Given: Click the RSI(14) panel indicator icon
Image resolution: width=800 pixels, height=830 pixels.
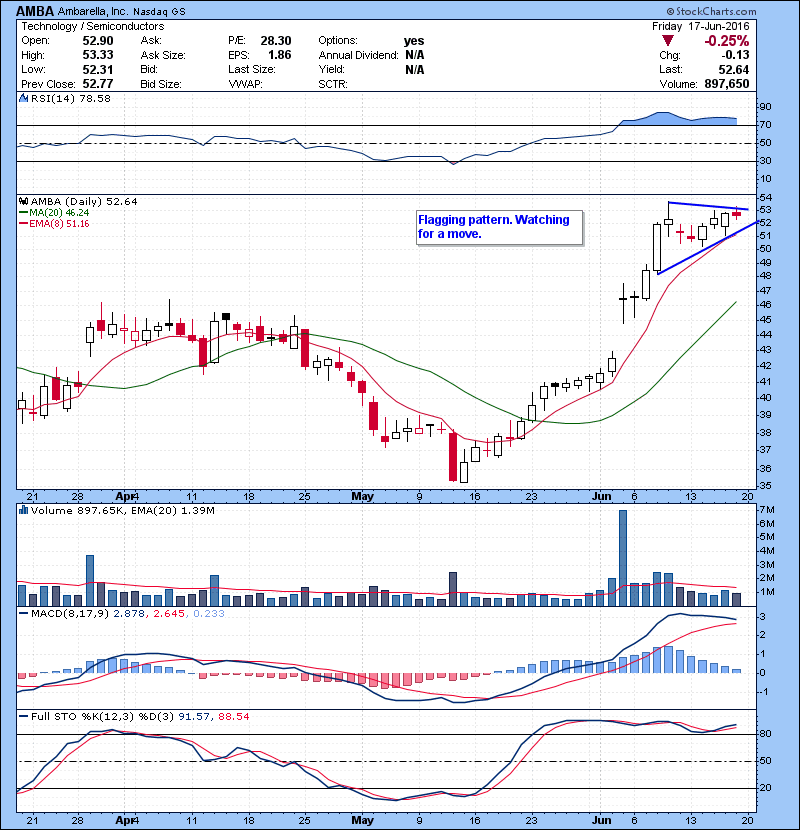Looking at the screenshot, I should pyautogui.click(x=23, y=98).
